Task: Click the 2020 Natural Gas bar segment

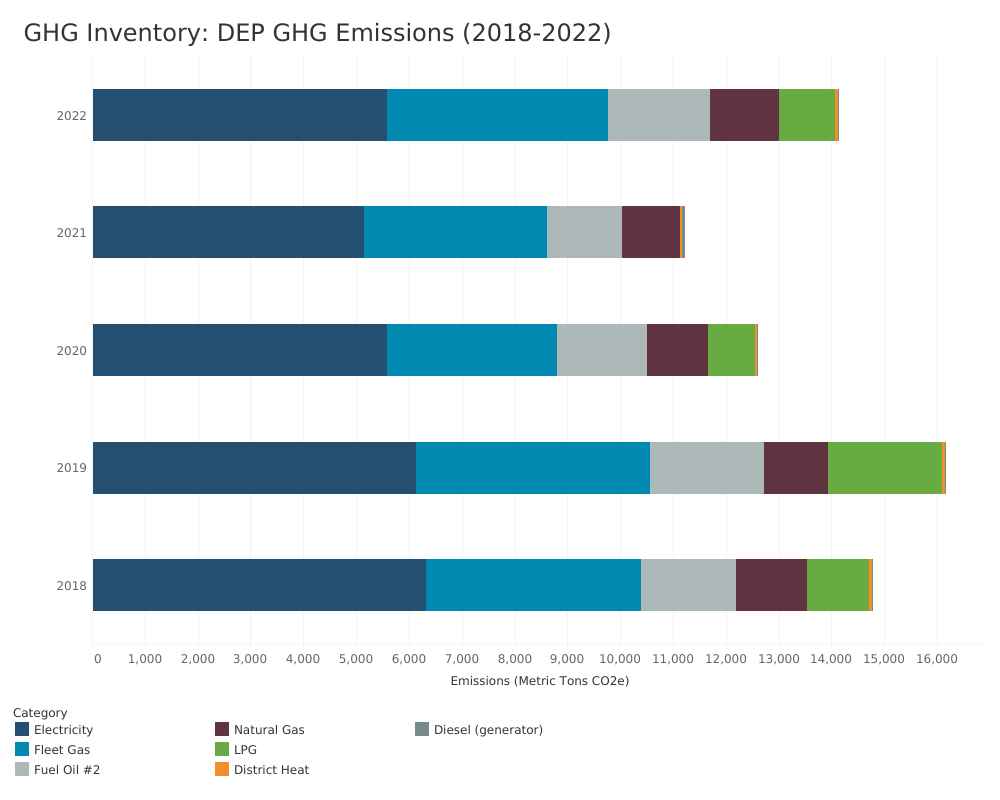Action: pos(677,350)
